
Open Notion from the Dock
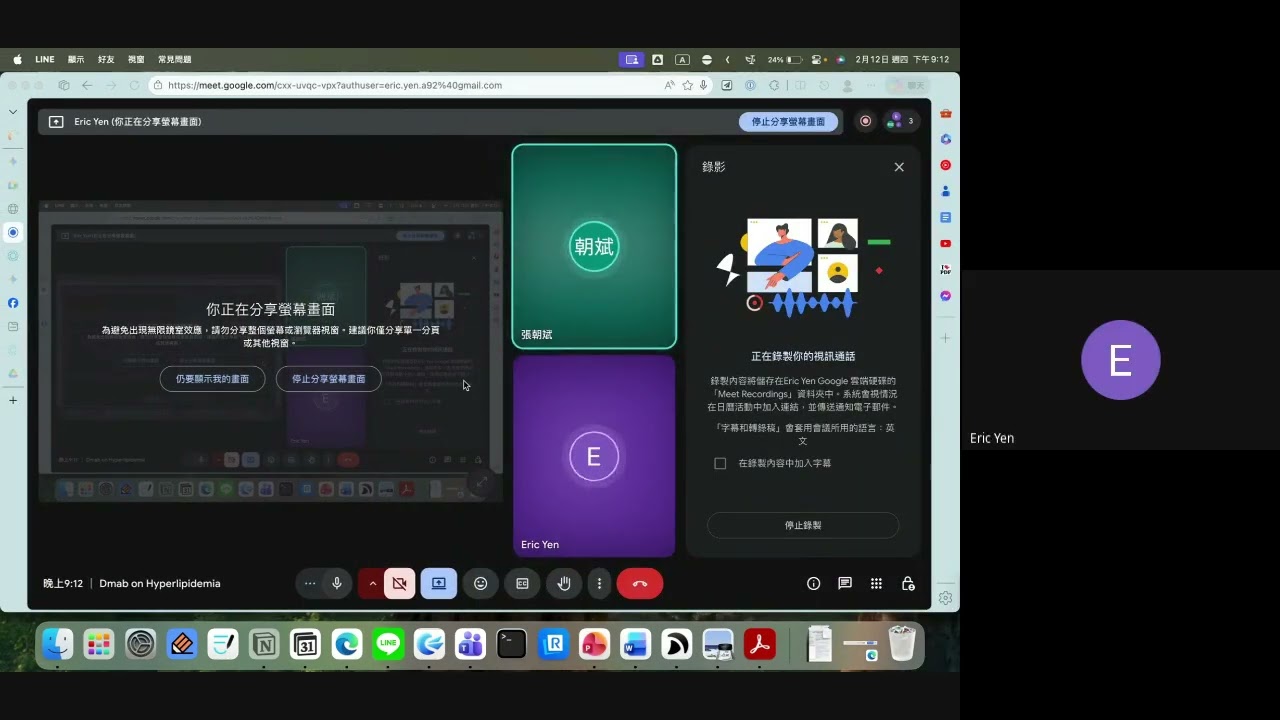click(264, 644)
